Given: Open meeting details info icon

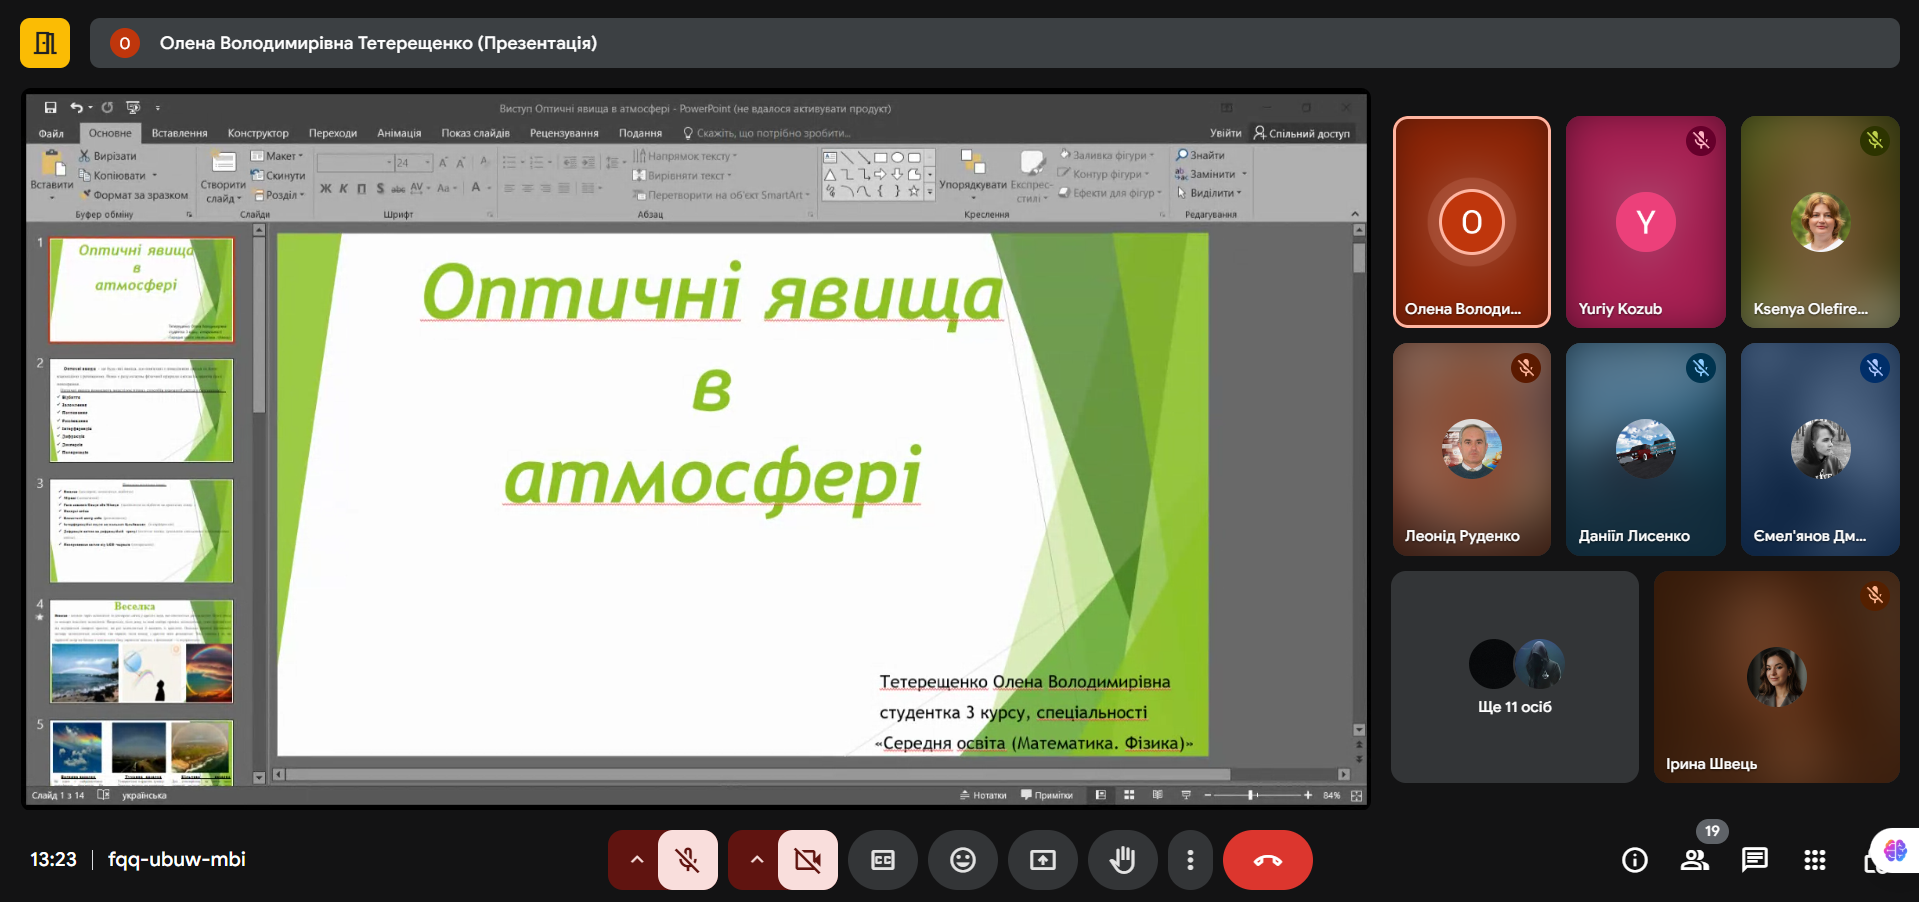Looking at the screenshot, I should (1635, 860).
